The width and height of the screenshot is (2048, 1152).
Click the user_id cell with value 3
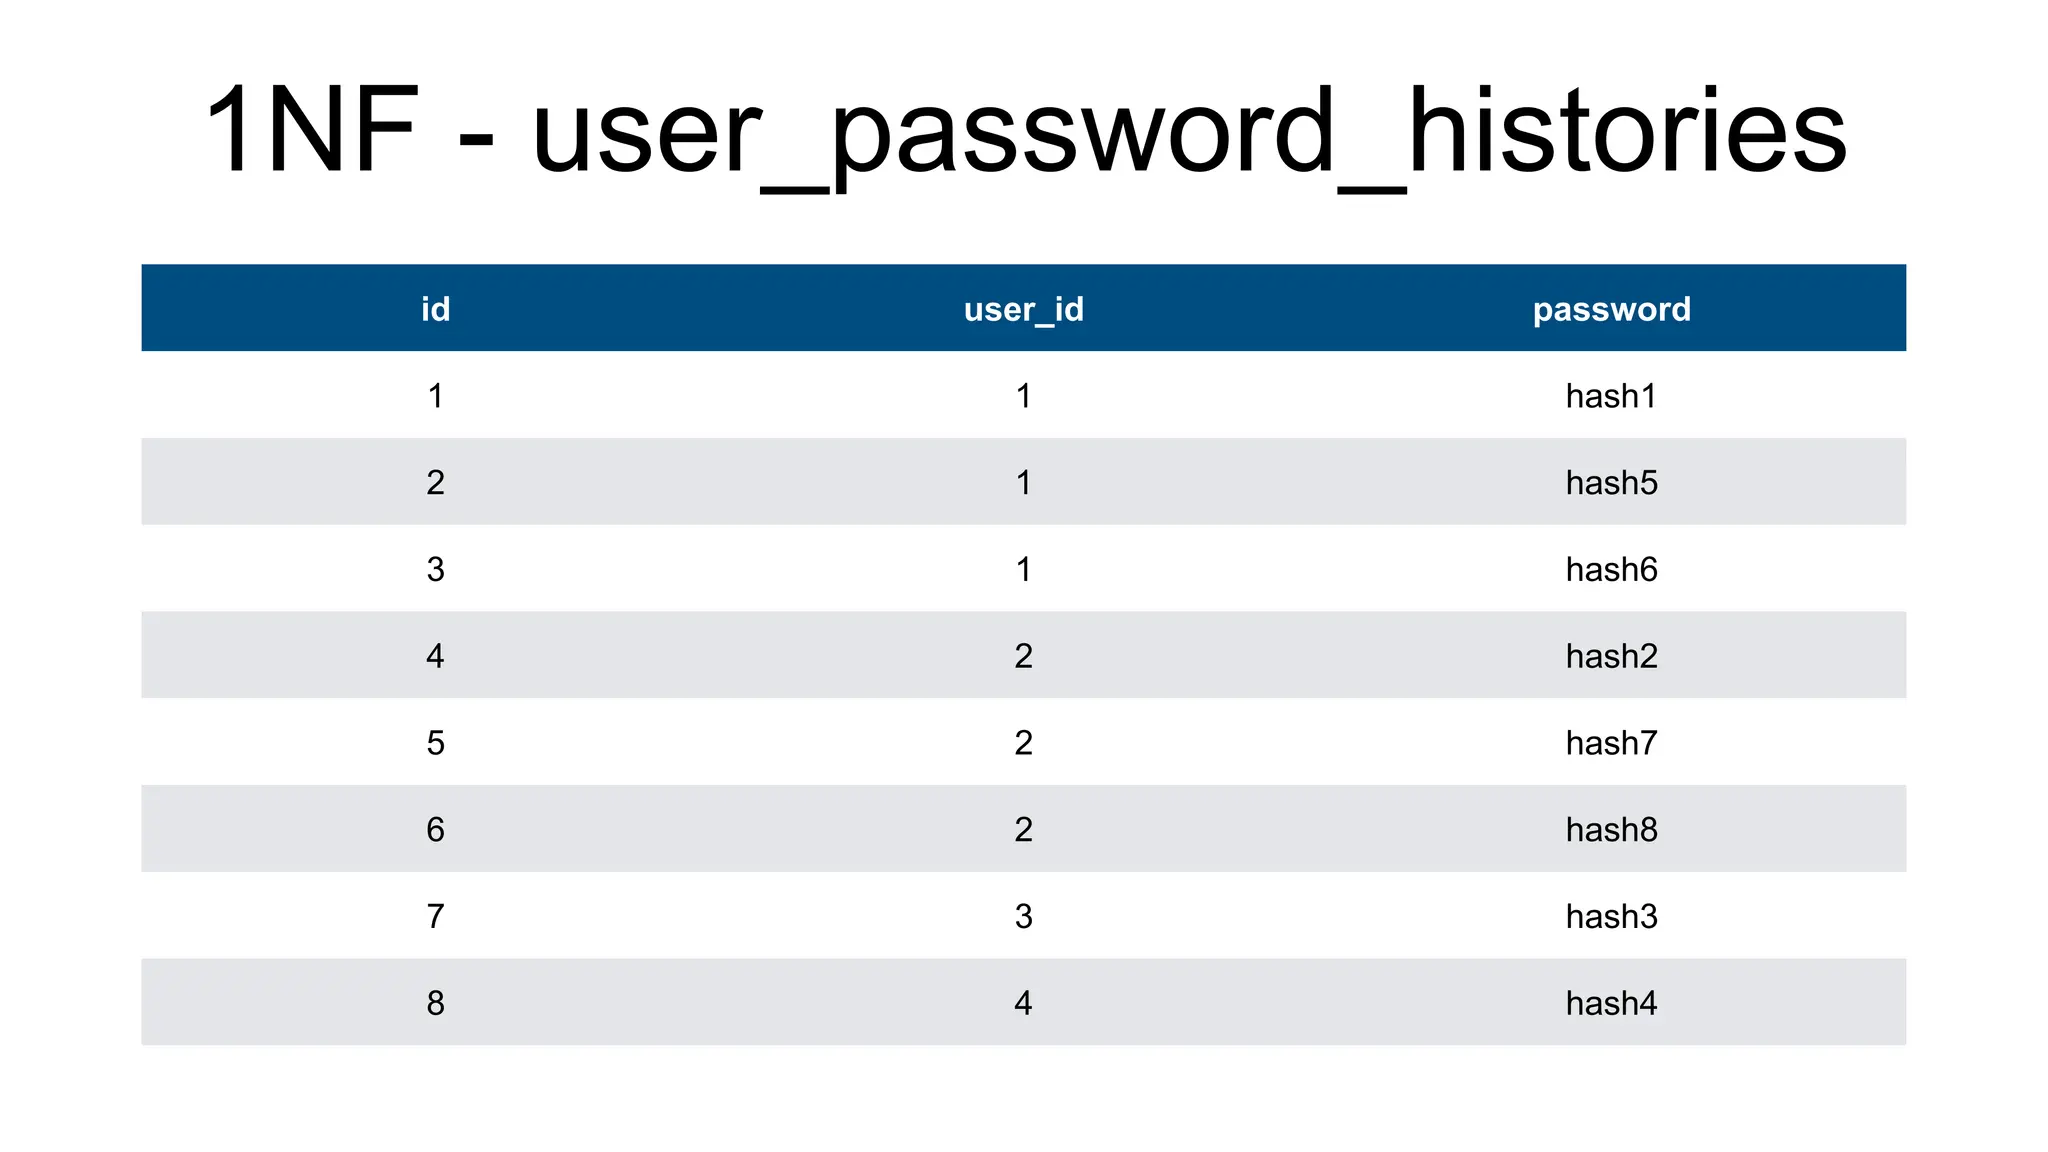coord(1023,916)
